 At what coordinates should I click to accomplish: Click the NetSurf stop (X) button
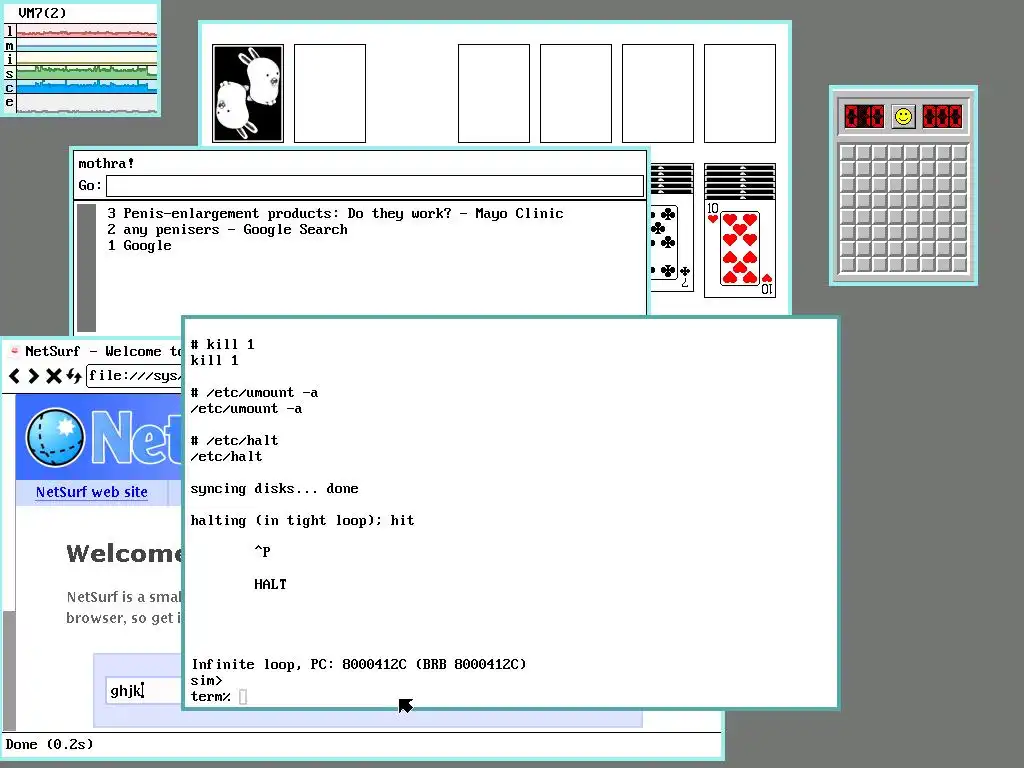[x=54, y=376]
